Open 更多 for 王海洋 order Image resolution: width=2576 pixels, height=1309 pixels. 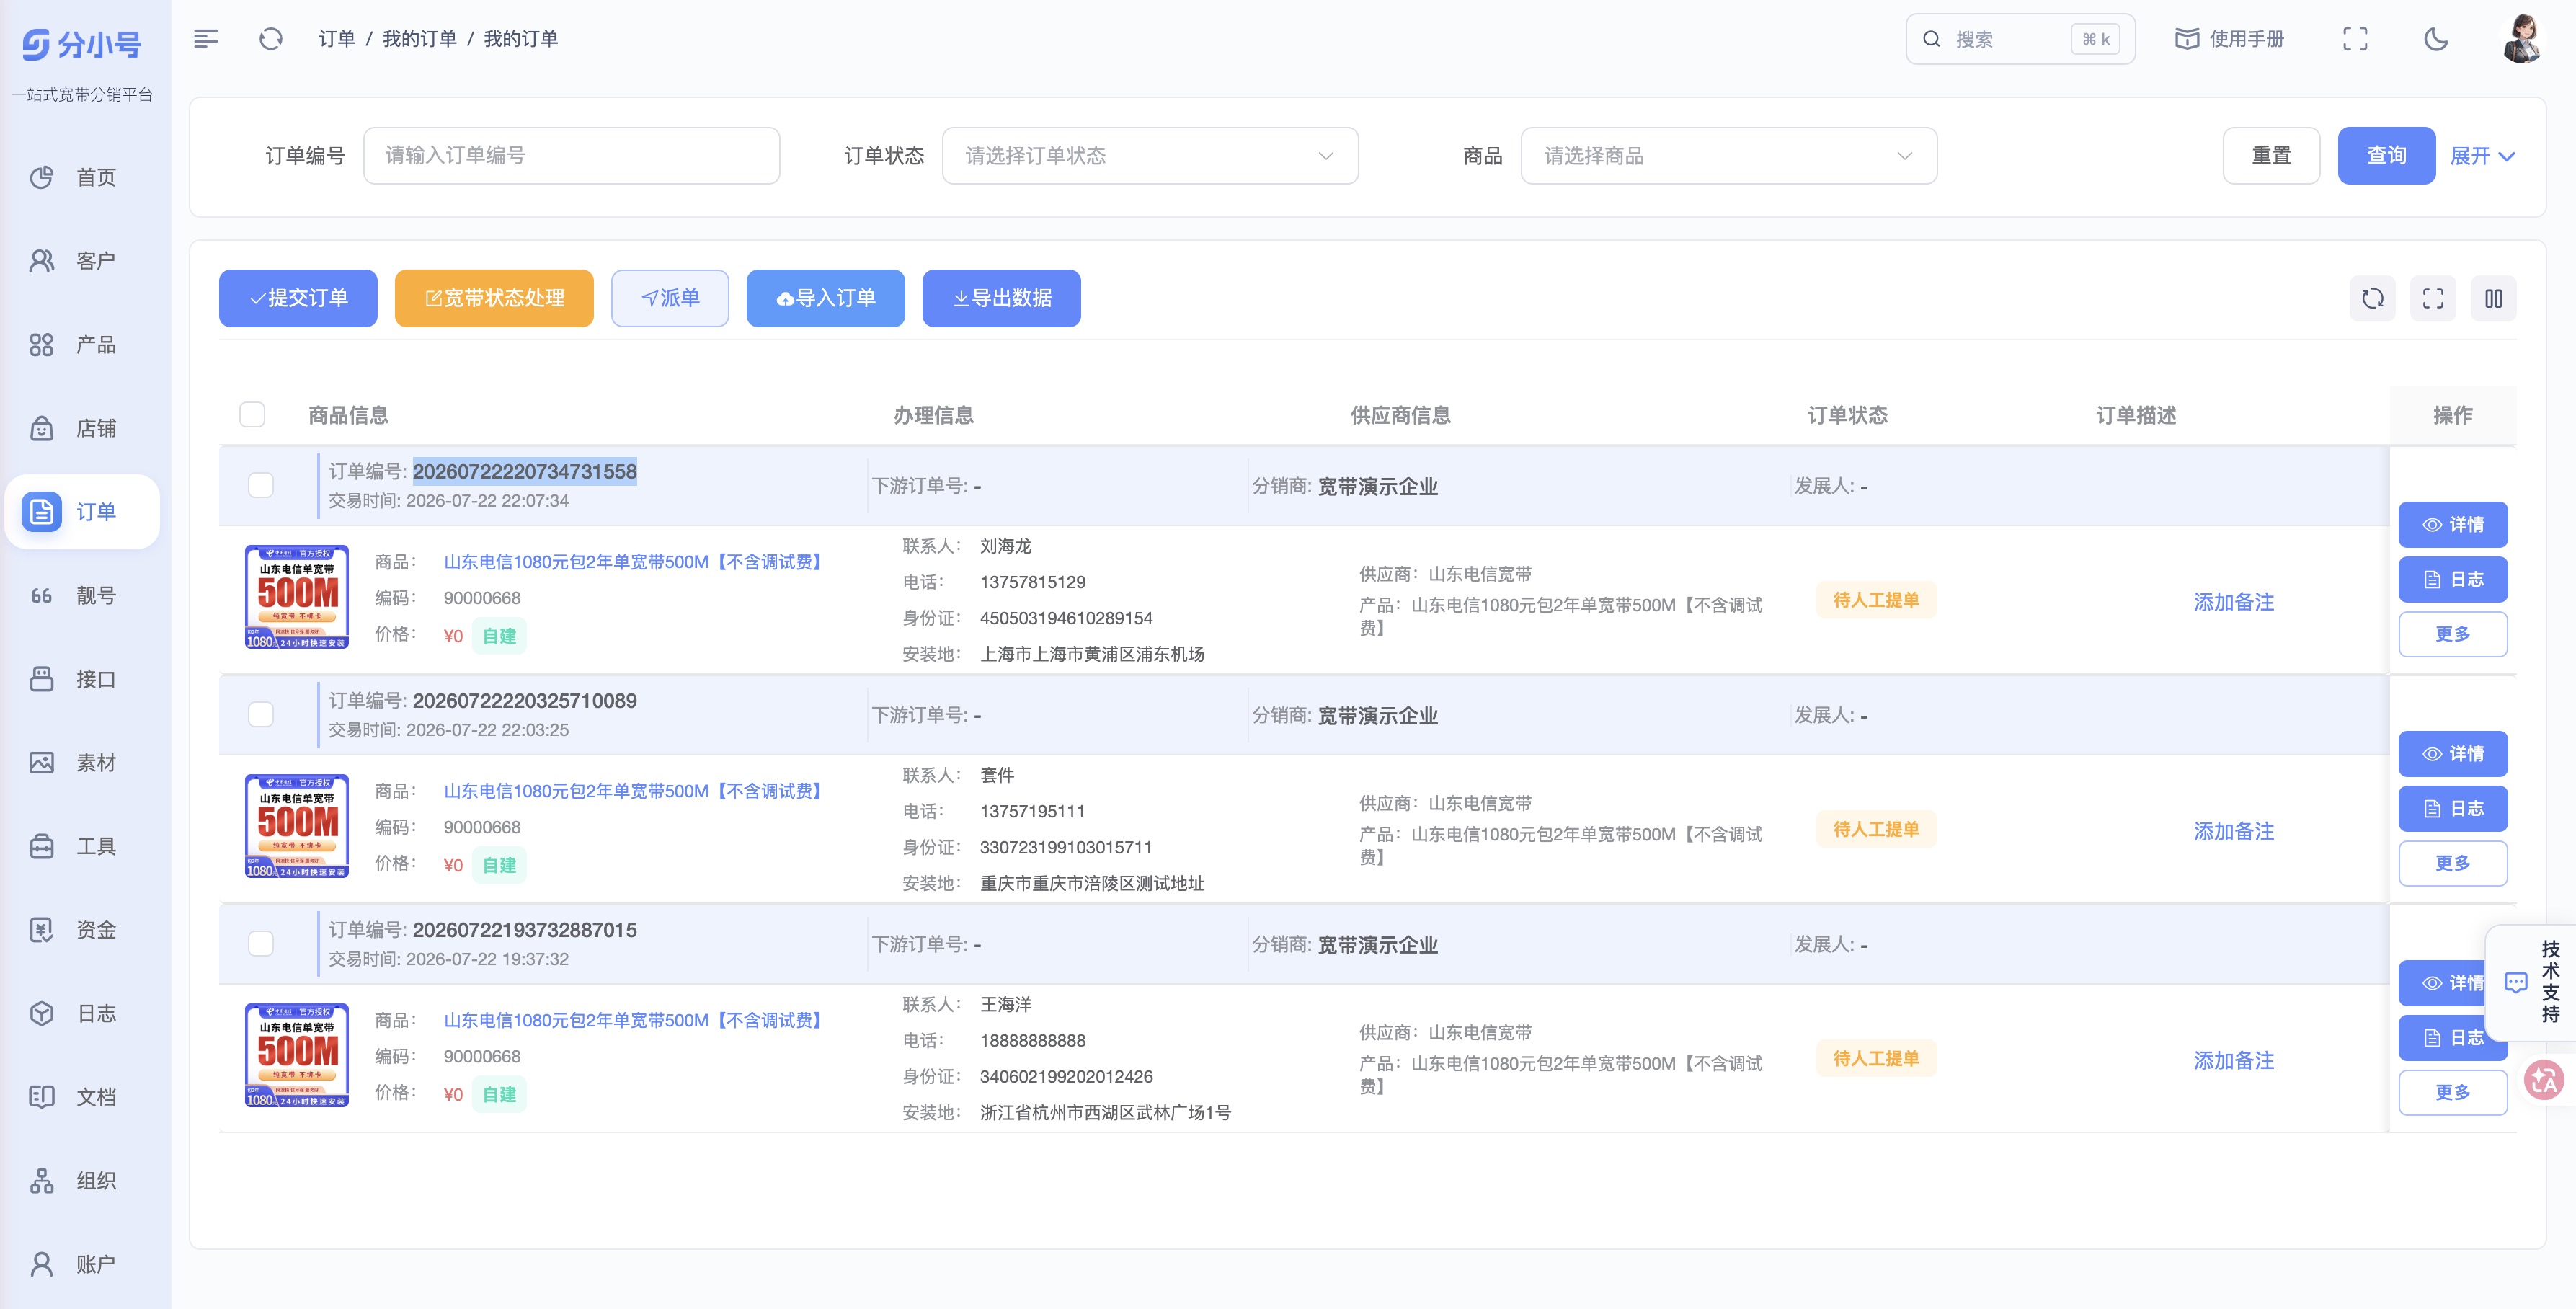tap(2452, 1092)
